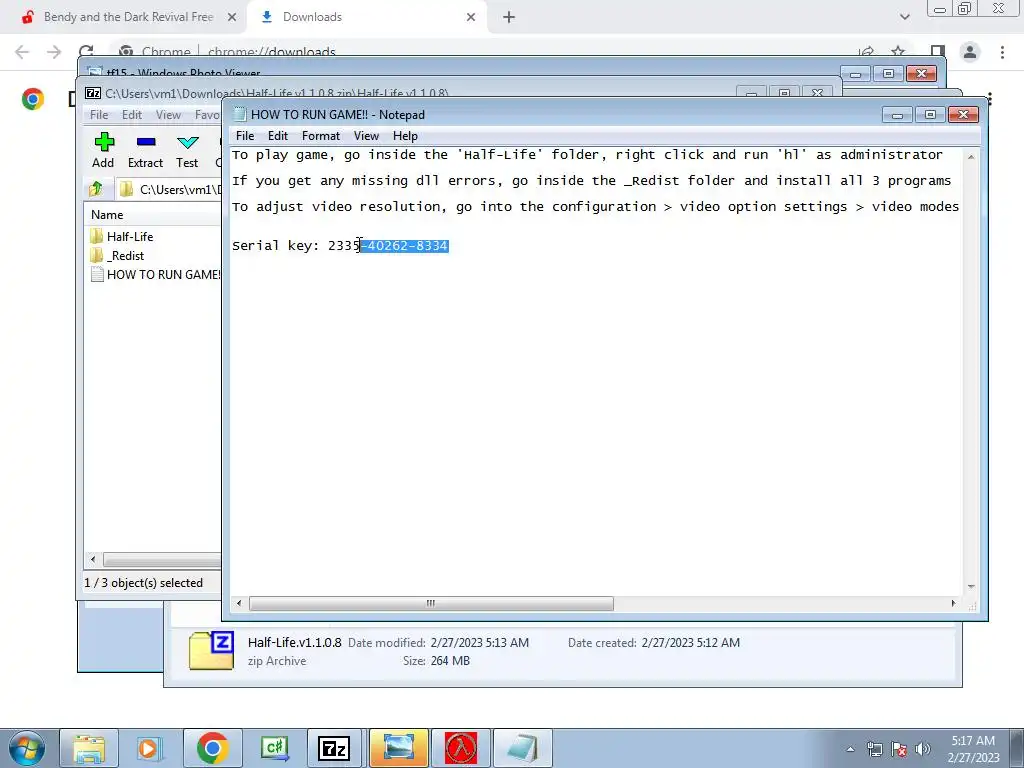Click Notepad vertical scroll up arrow
Viewport: 1024px width, 768px height.
click(x=970, y=157)
